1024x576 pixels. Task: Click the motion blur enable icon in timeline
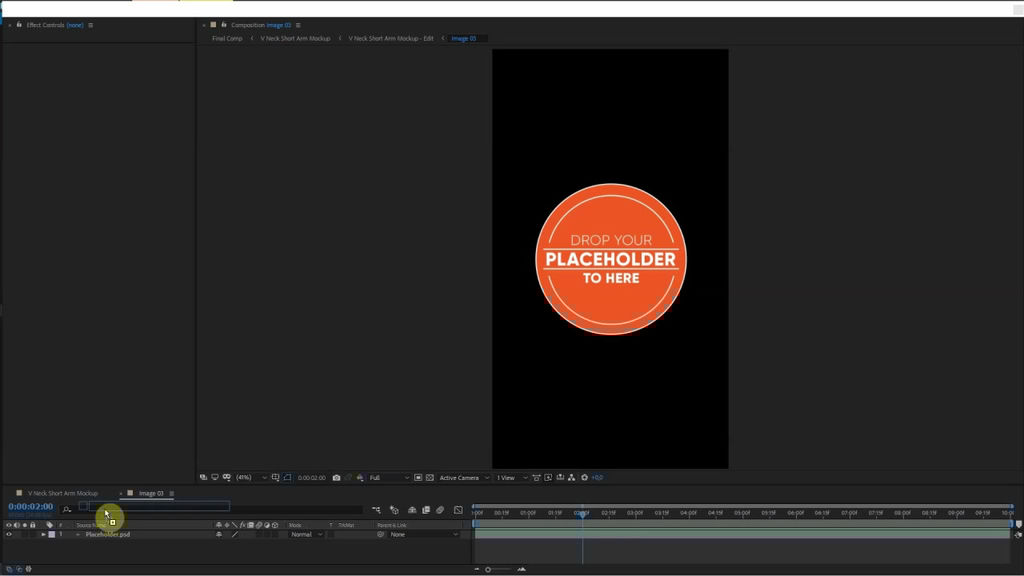(x=440, y=510)
